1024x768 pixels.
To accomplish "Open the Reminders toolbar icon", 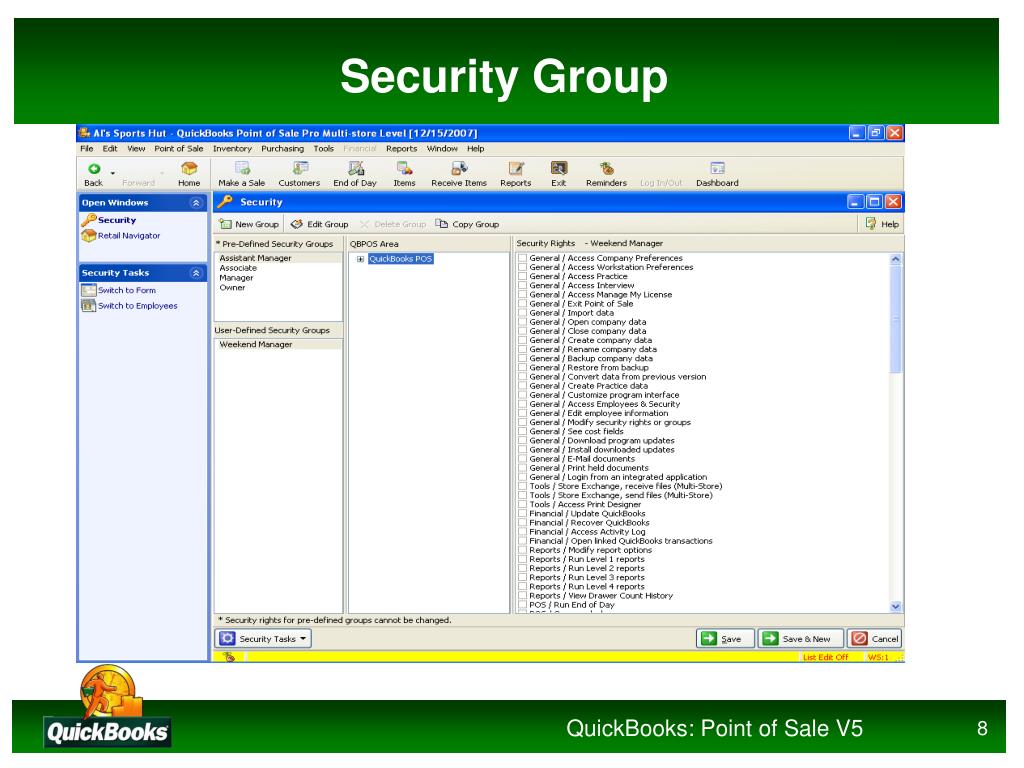I will pos(607,168).
